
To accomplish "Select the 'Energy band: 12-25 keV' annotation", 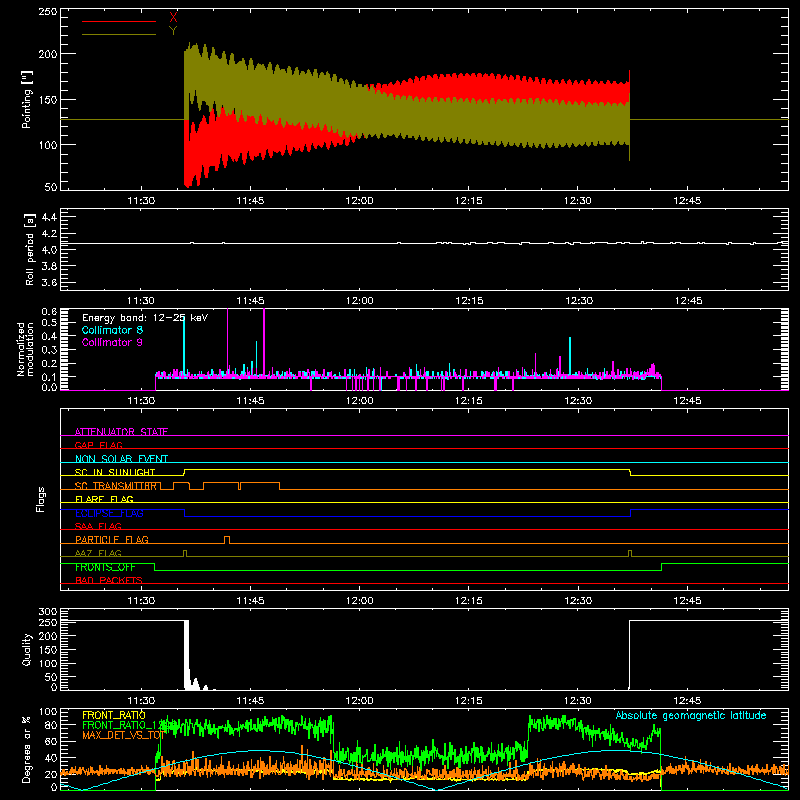I will 145,318.
